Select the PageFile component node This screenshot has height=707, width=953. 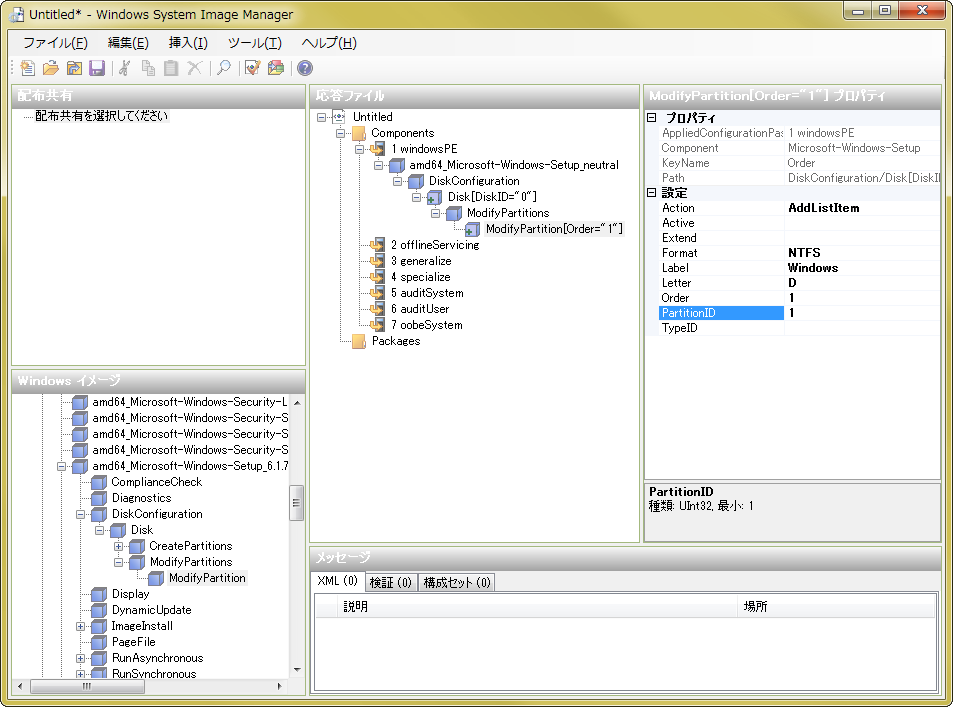coord(133,642)
